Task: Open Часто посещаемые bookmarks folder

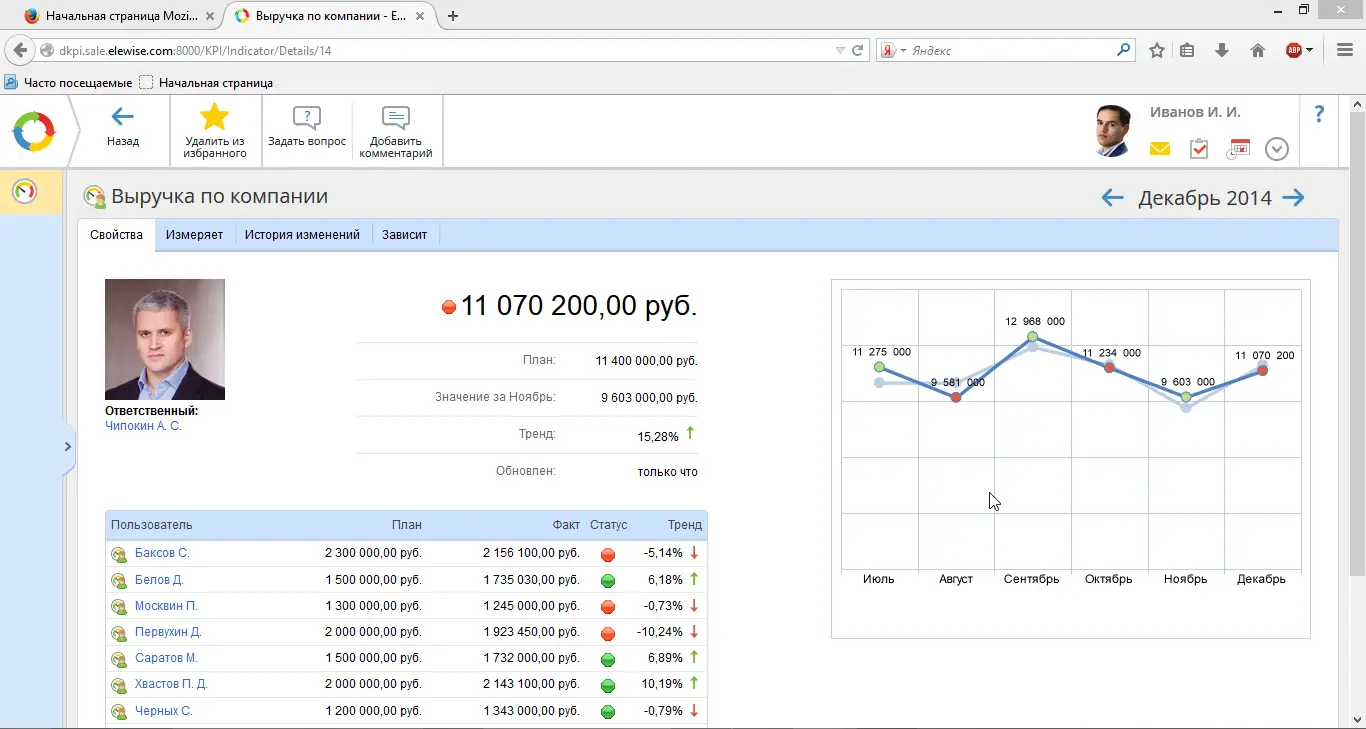Action: 69,83
